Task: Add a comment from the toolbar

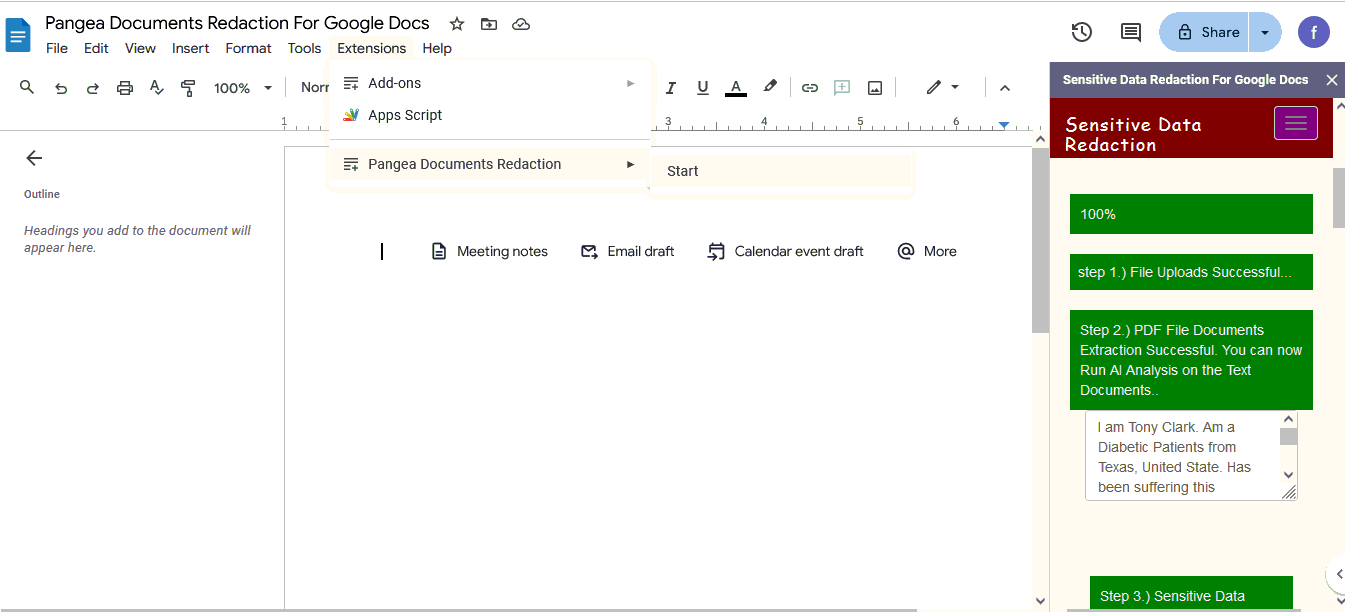Action: pos(842,88)
